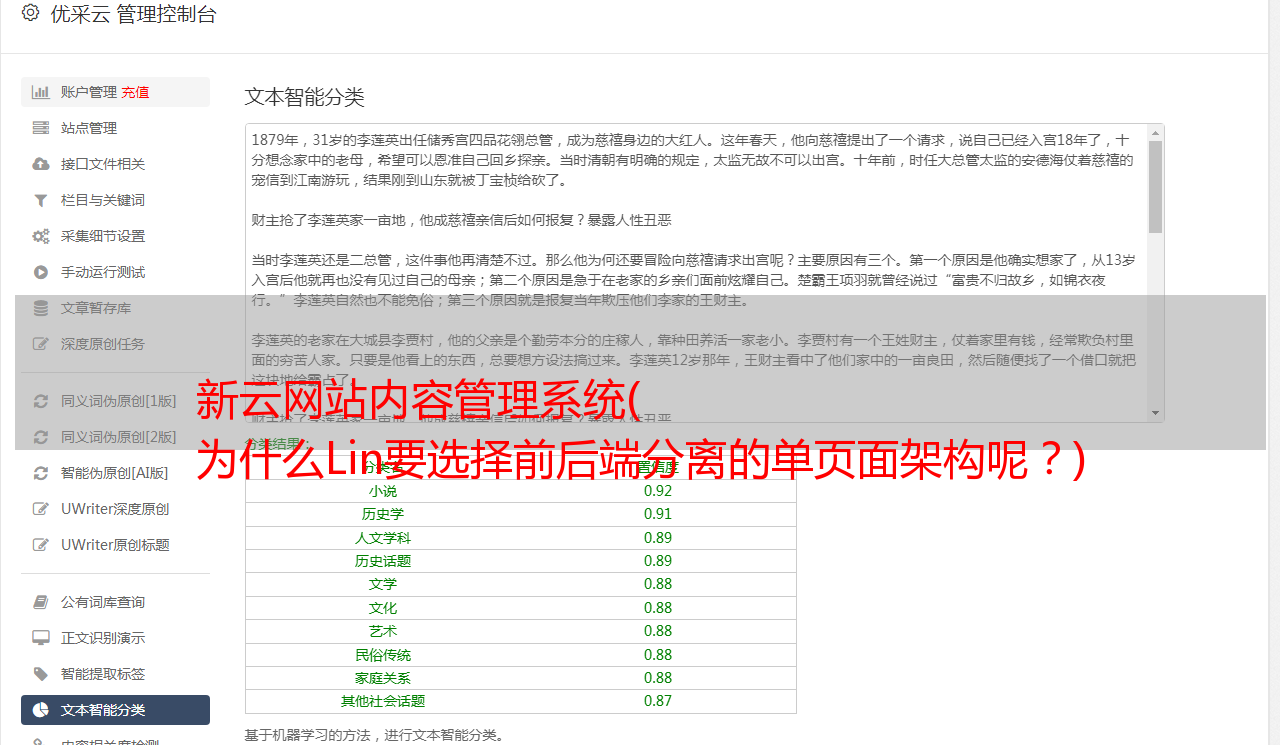Click the monitor icon for 正文识别演示
The image size is (1280, 745).
(x=41, y=638)
